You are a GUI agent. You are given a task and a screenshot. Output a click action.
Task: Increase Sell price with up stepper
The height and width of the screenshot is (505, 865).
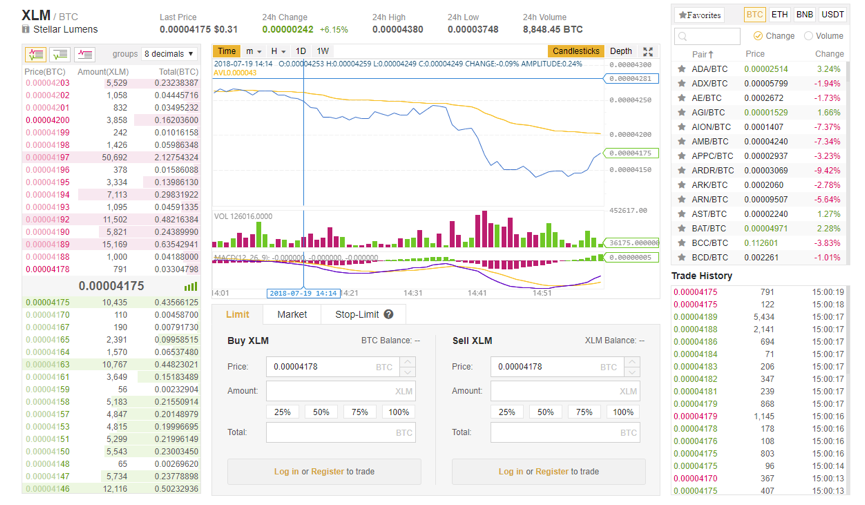pyautogui.click(x=632, y=362)
